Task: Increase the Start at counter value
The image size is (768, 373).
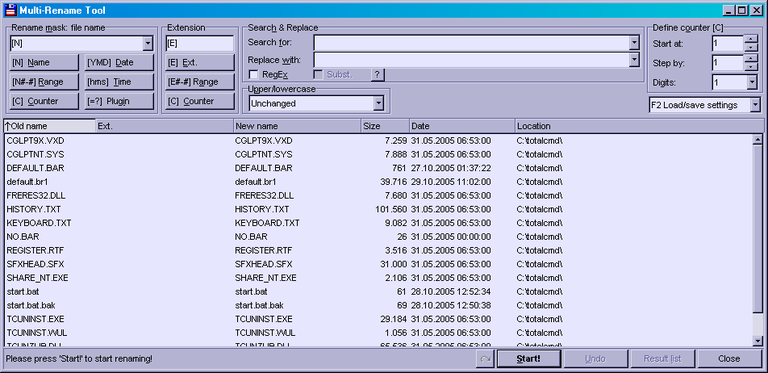Action: click(x=751, y=39)
